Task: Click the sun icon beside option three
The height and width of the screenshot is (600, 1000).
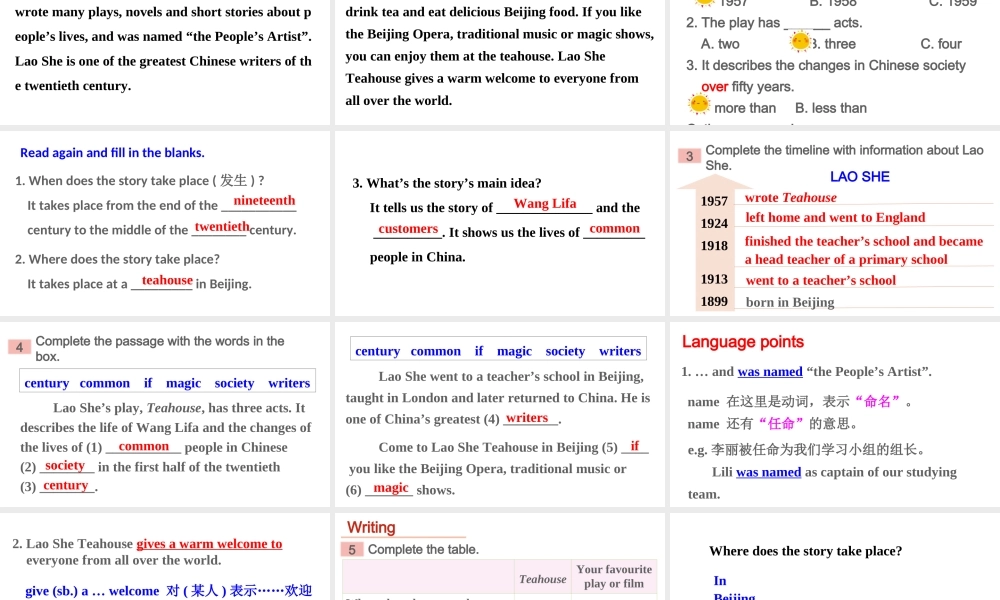Action: tap(800, 42)
